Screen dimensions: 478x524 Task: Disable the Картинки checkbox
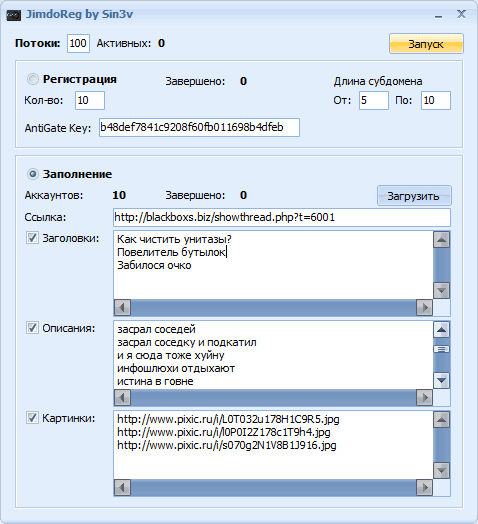point(32,418)
